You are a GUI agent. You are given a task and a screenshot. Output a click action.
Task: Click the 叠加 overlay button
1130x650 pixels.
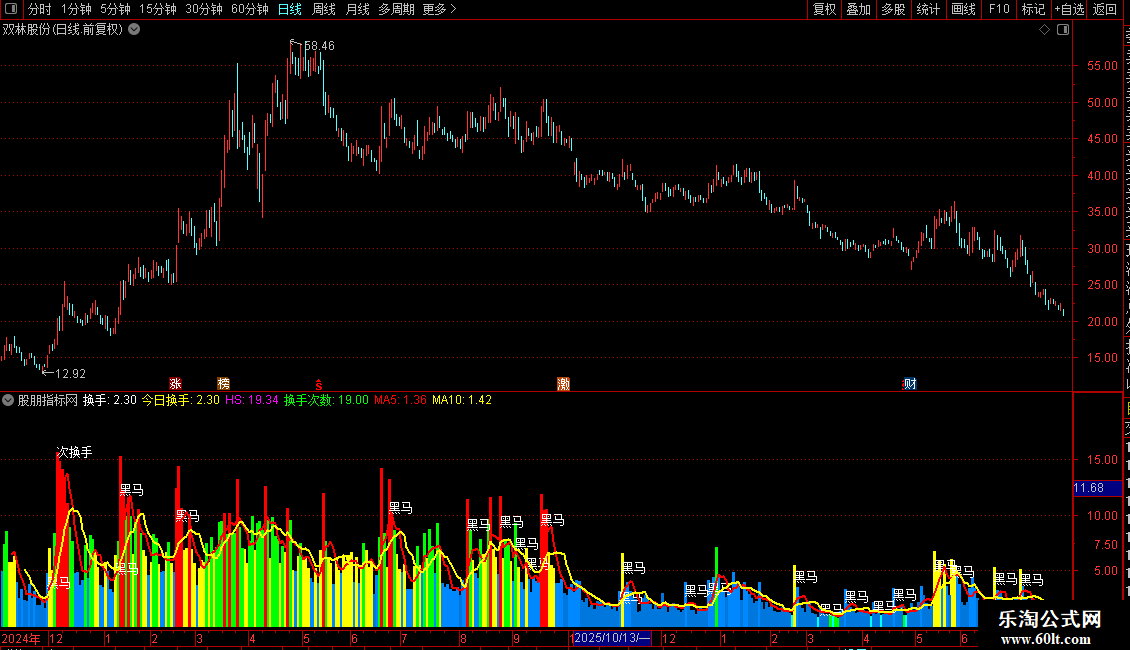(858, 9)
